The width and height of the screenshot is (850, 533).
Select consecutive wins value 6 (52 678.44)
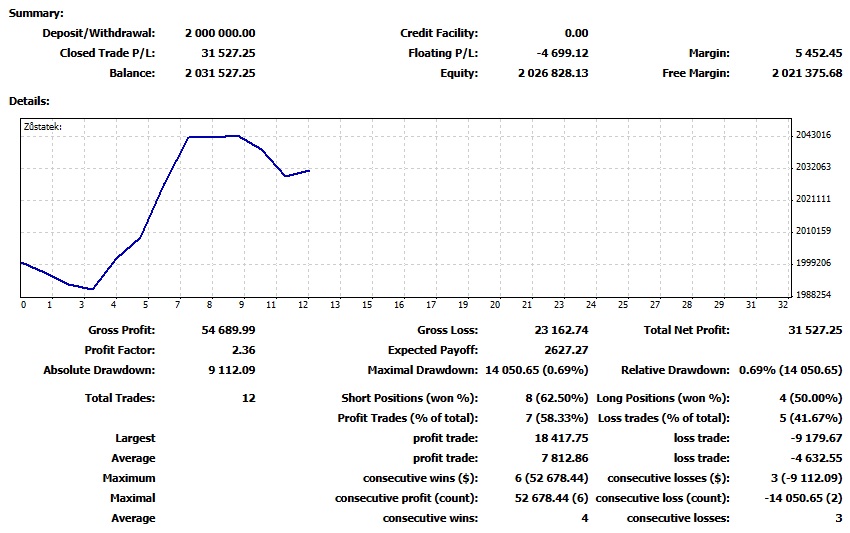click(x=552, y=479)
